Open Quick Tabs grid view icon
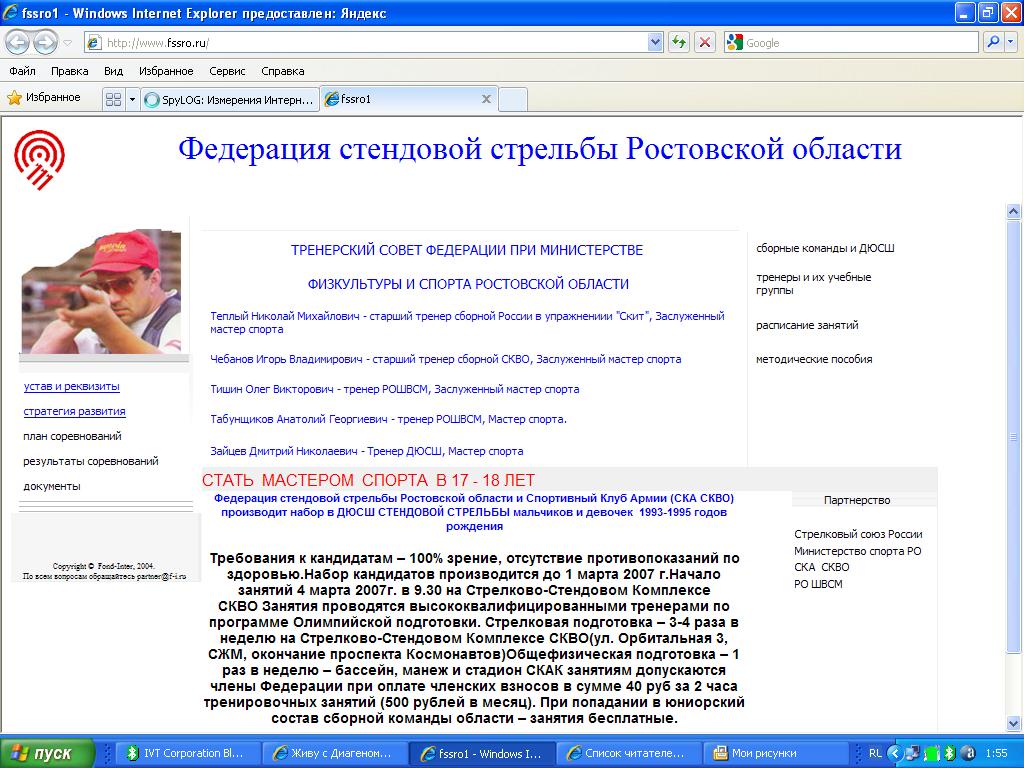The image size is (1024, 768). [x=111, y=99]
